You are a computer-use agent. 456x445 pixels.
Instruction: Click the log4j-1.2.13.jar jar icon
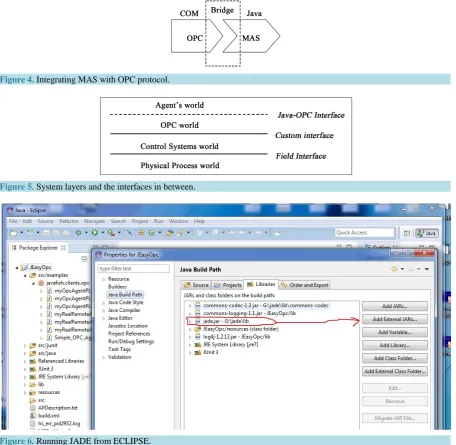tap(198, 337)
